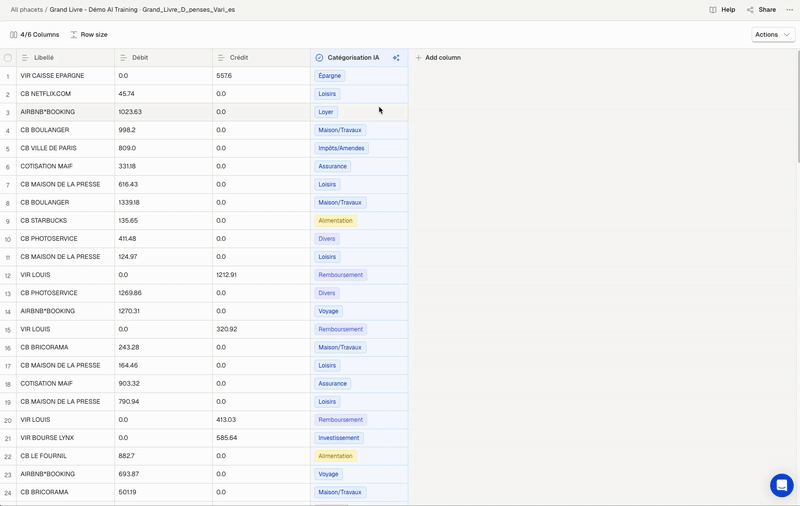Click the AI sparkle icon in Catégorisation IA header
The image size is (800, 506).
coord(396,58)
